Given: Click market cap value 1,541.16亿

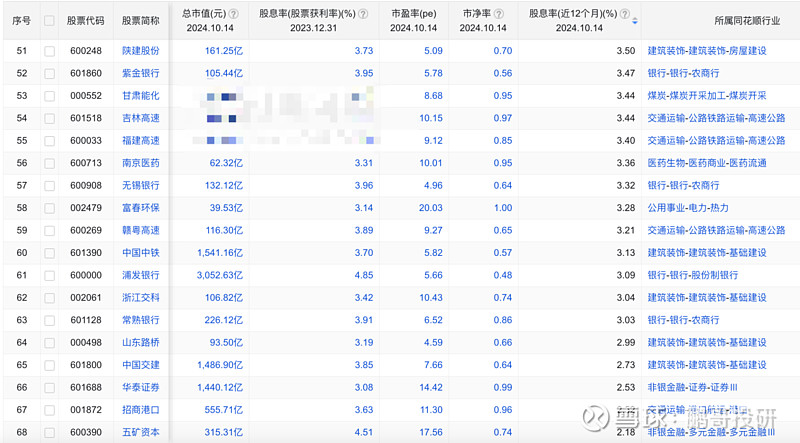Looking at the screenshot, I should pyautogui.click(x=220, y=253).
